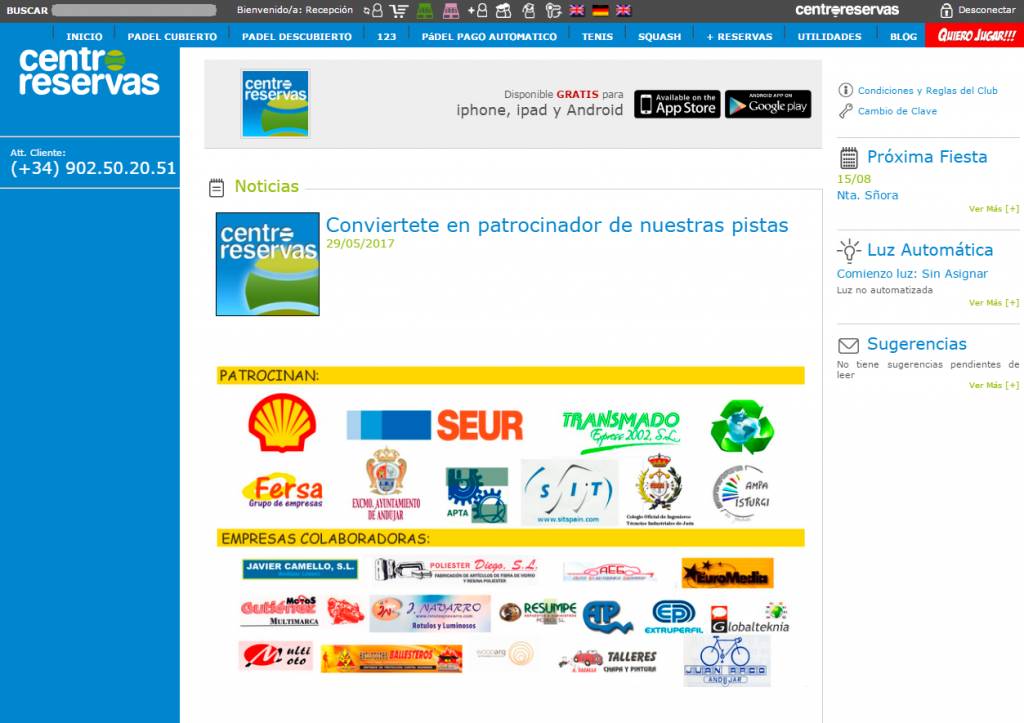Click the Extruperfil collaborator logo
This screenshot has width=1024, height=723.
point(673,617)
